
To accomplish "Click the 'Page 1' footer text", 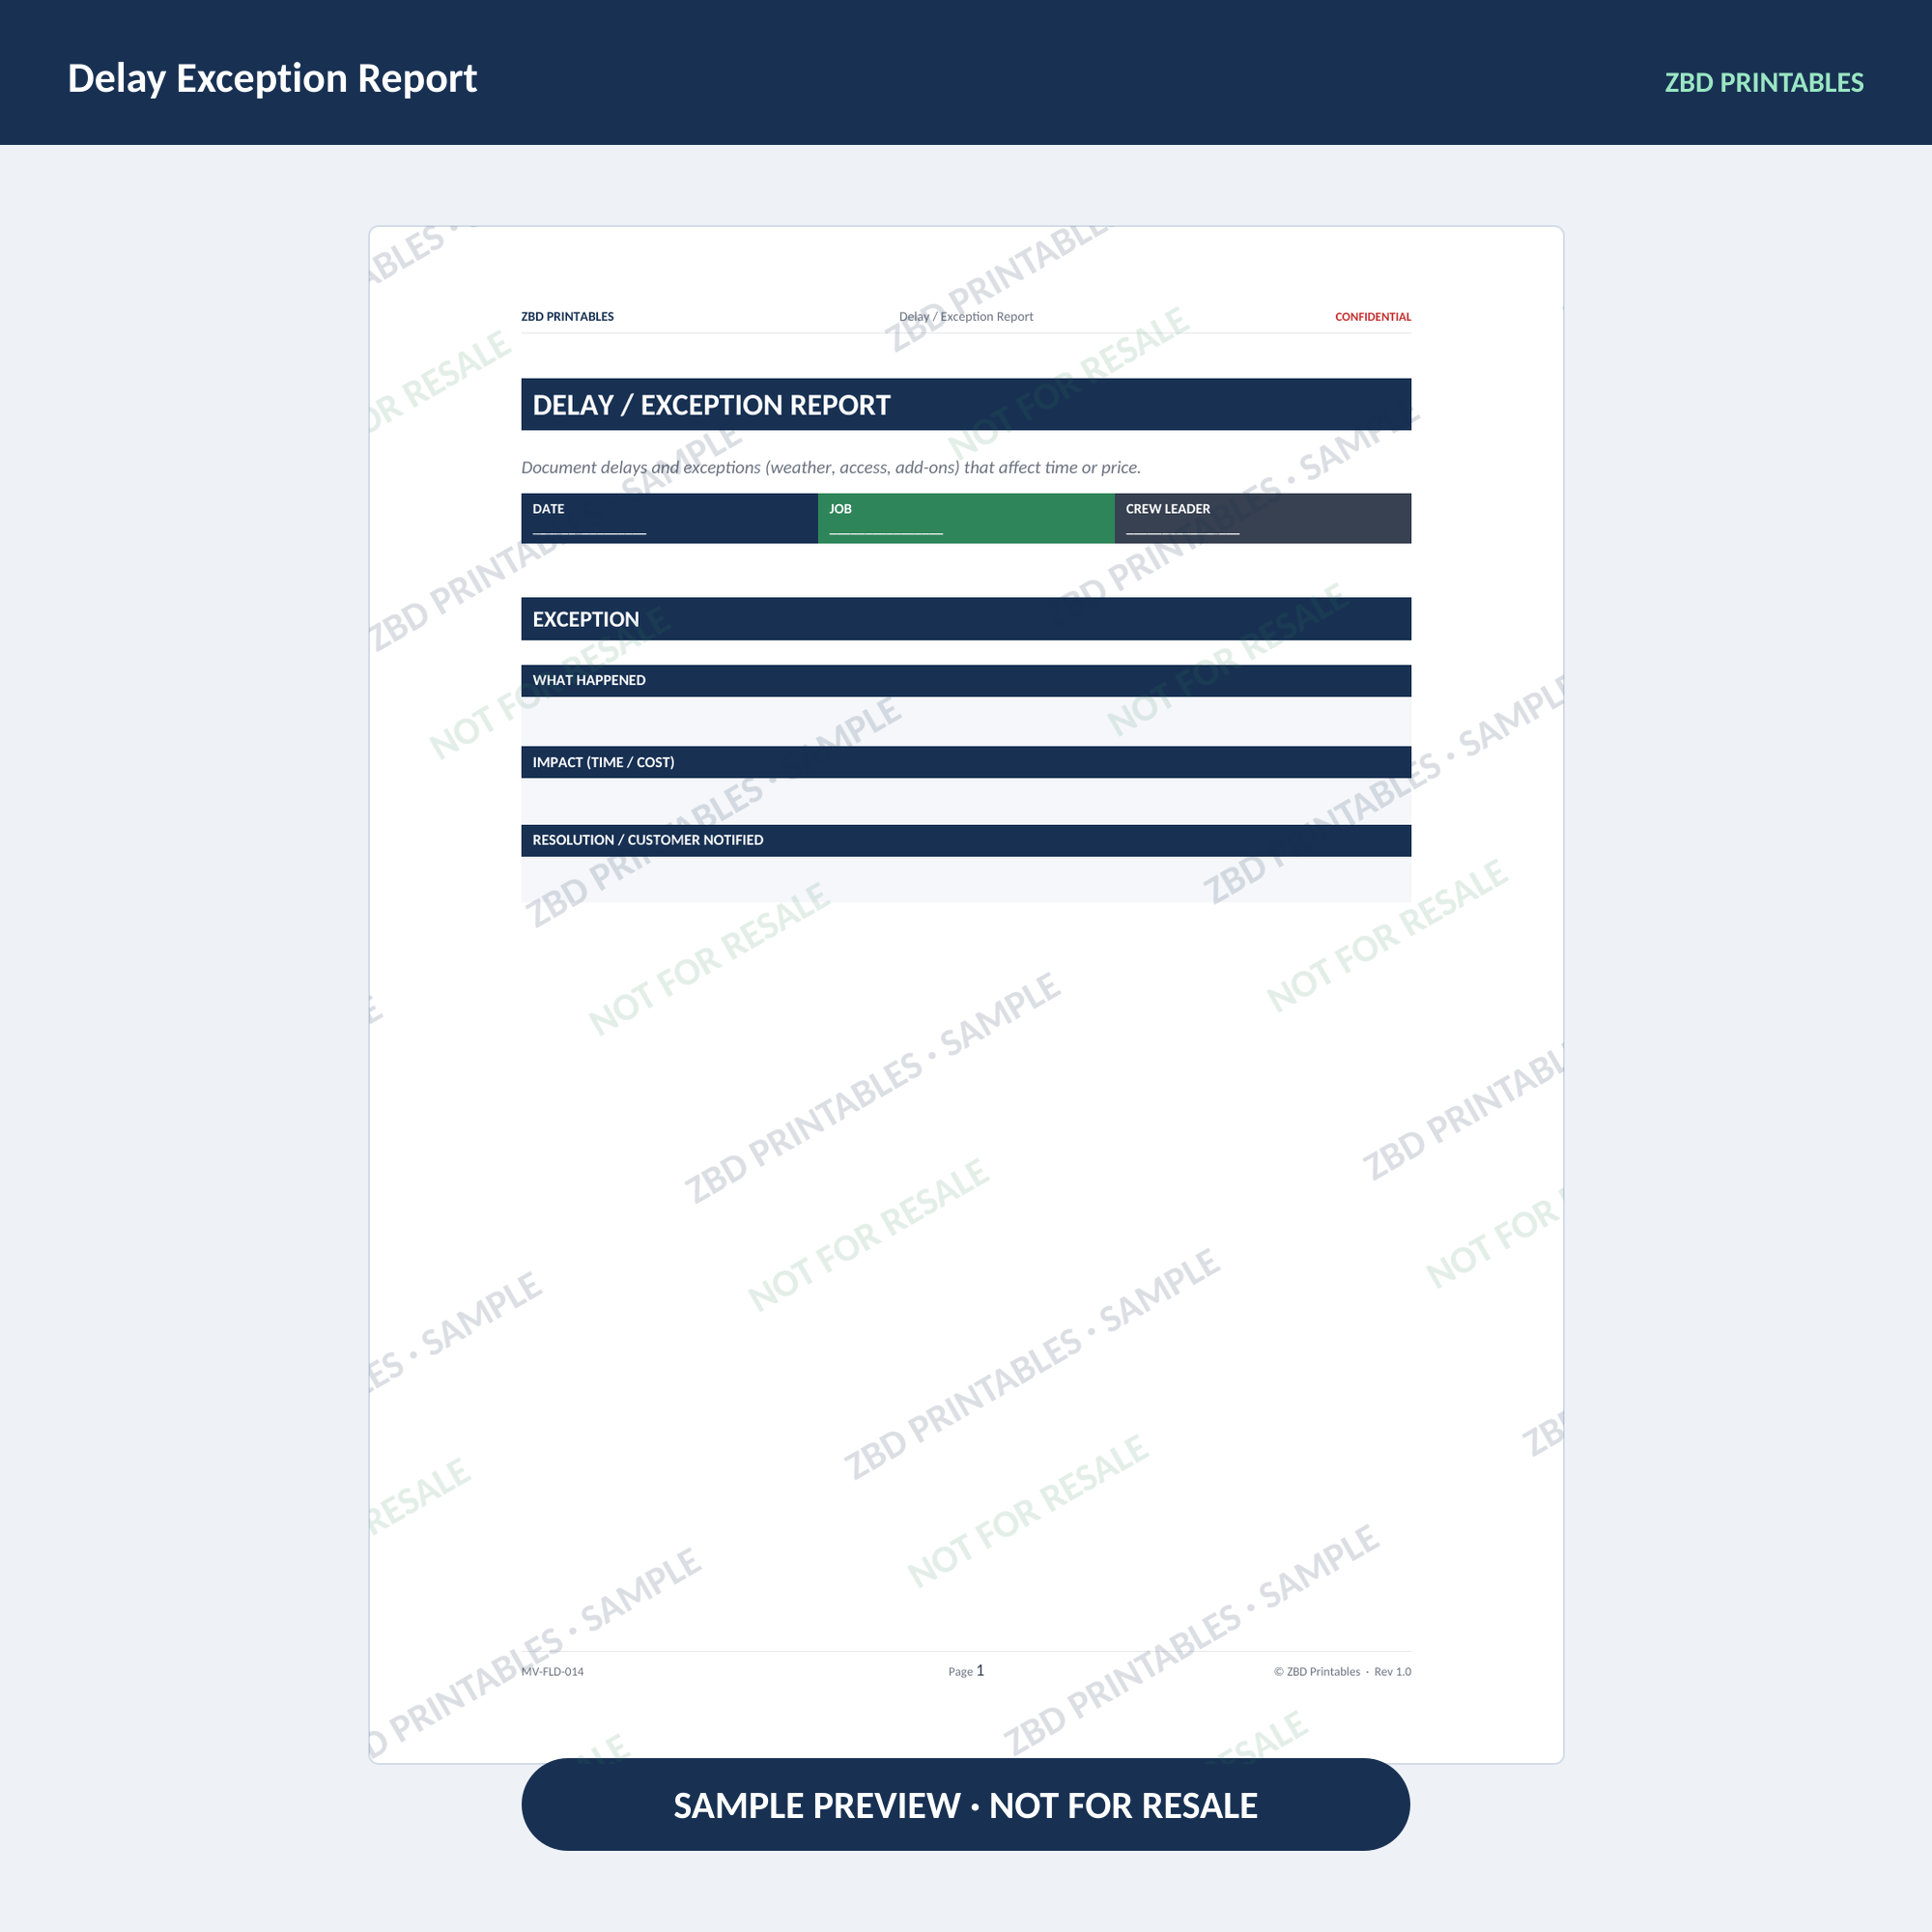I will tap(966, 1671).
